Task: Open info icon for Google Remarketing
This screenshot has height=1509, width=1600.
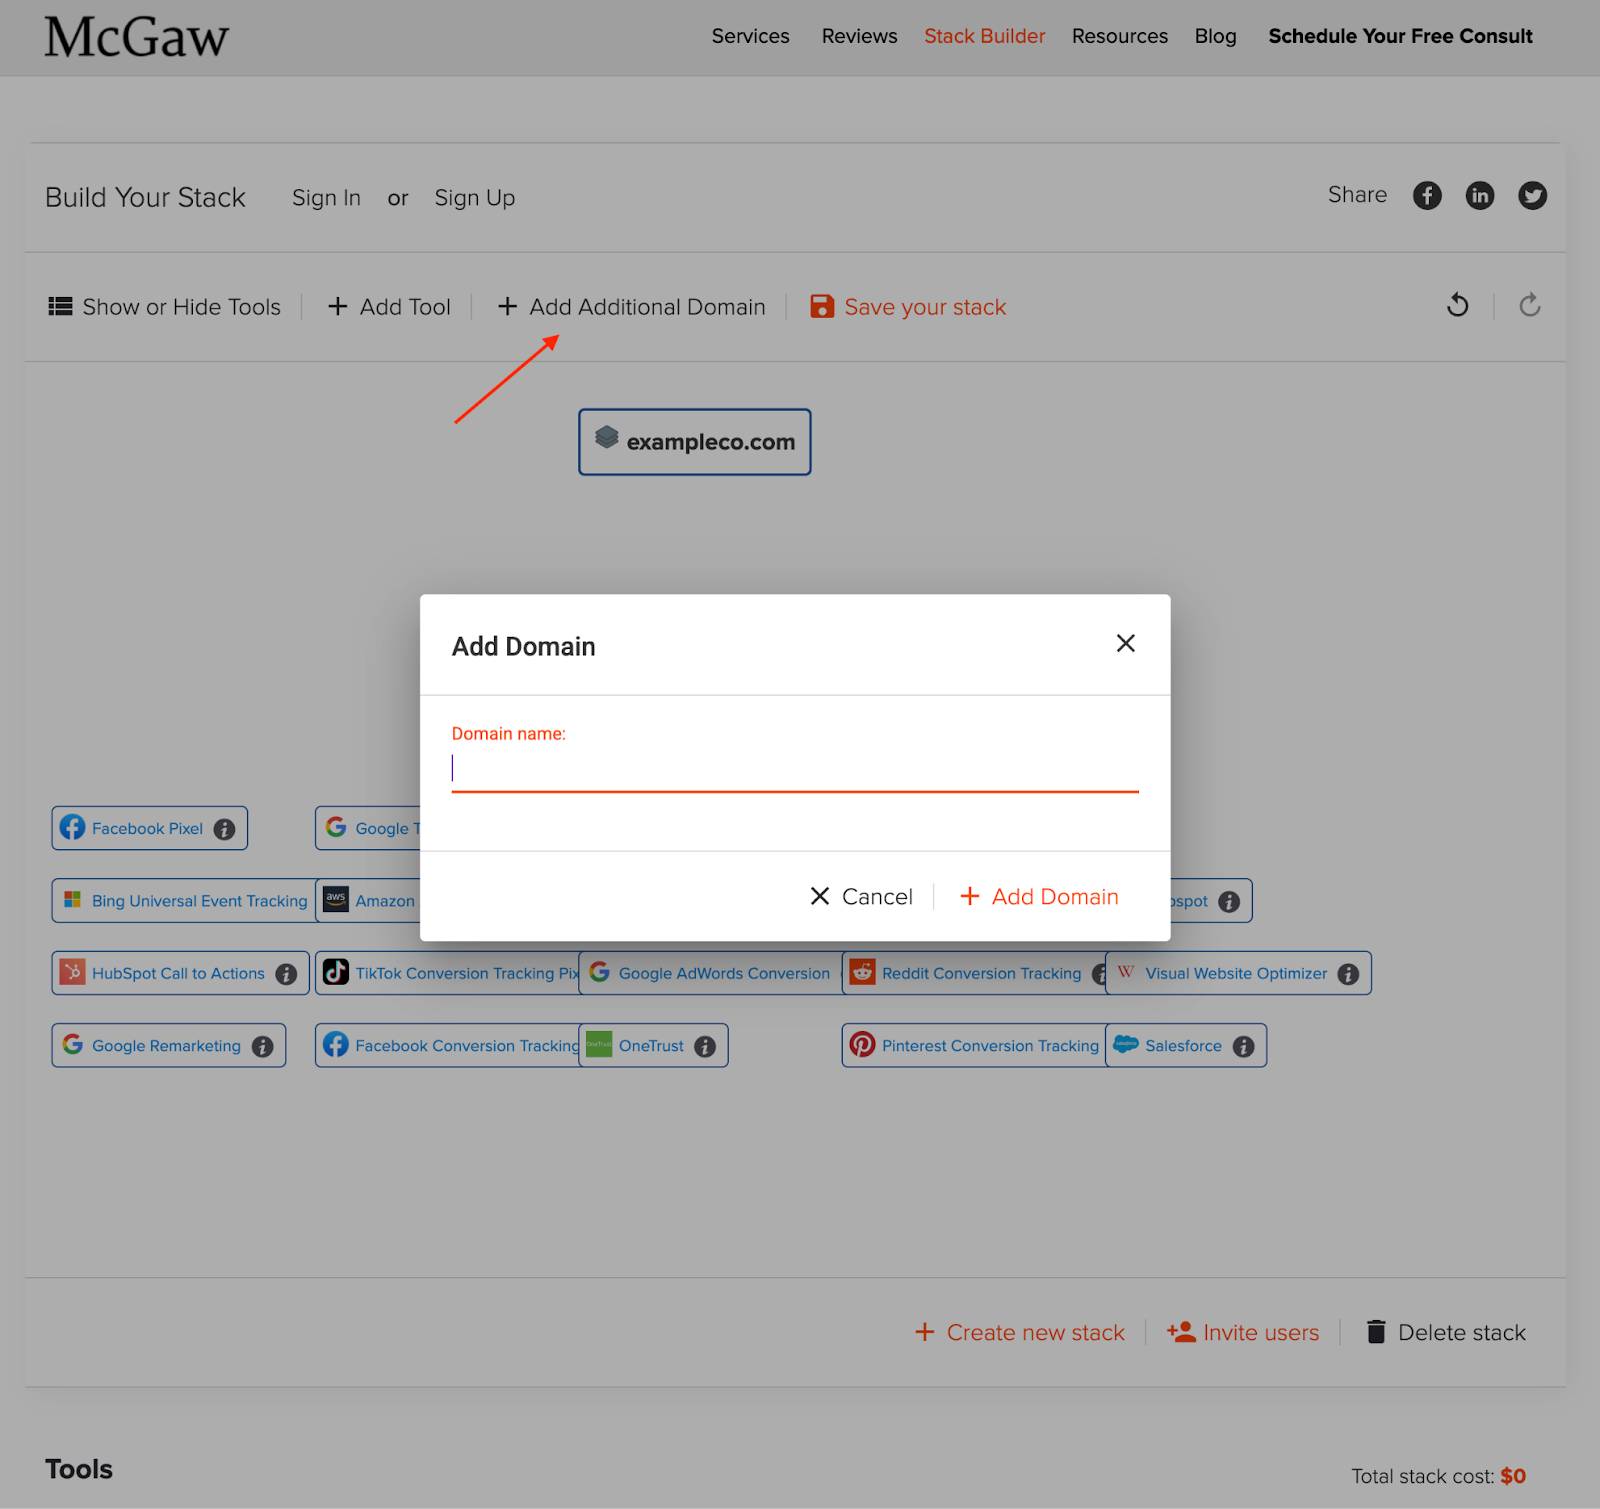Action: [263, 1046]
